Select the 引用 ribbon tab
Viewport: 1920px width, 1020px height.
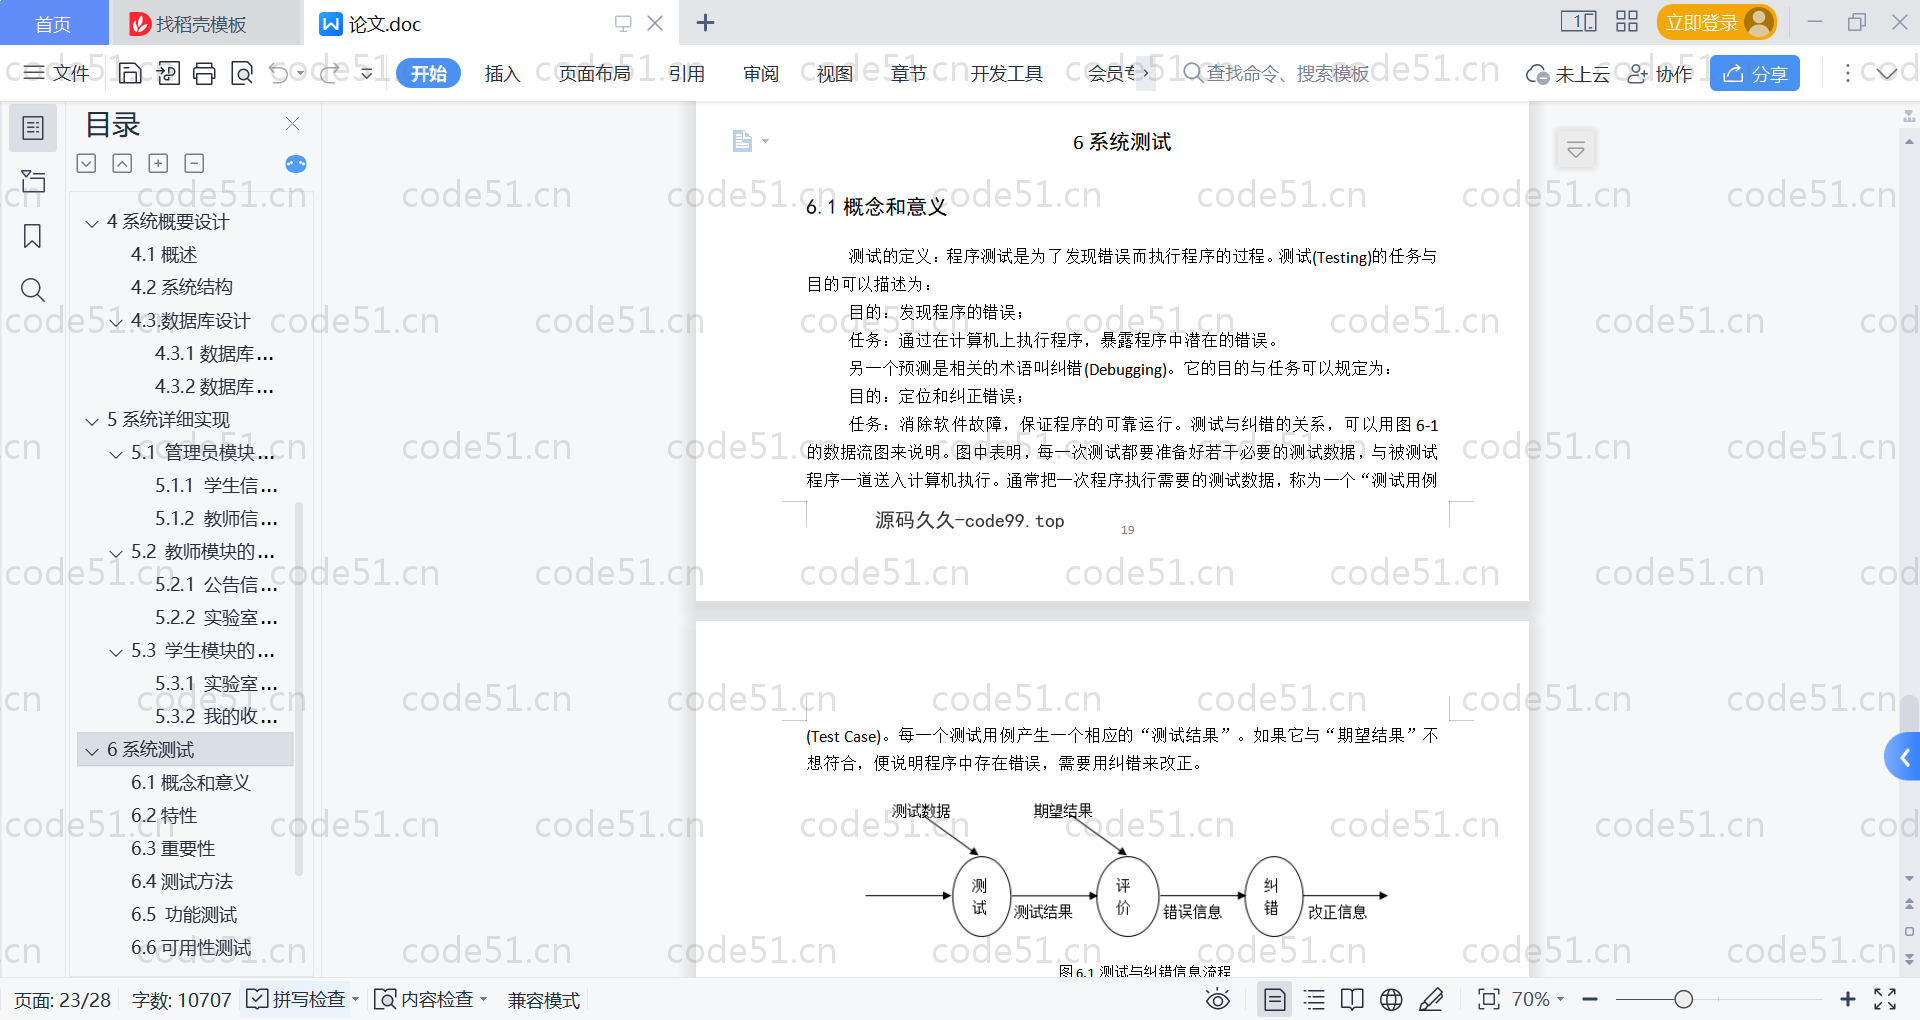[x=687, y=73]
